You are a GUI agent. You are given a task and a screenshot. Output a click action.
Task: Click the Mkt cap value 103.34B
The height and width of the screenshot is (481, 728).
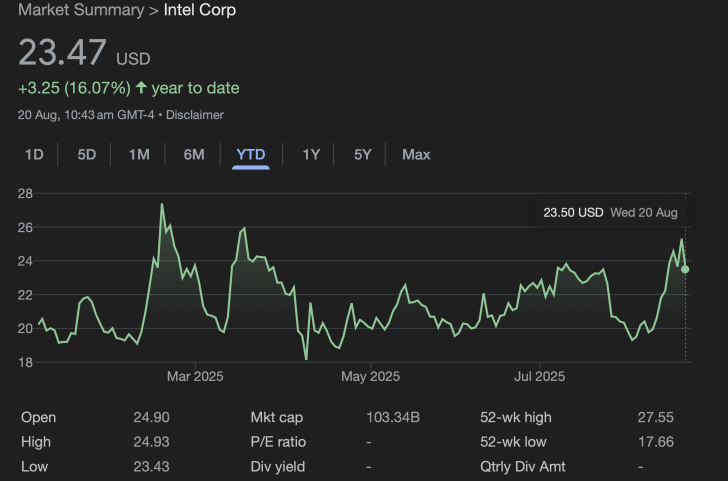pyautogui.click(x=393, y=417)
